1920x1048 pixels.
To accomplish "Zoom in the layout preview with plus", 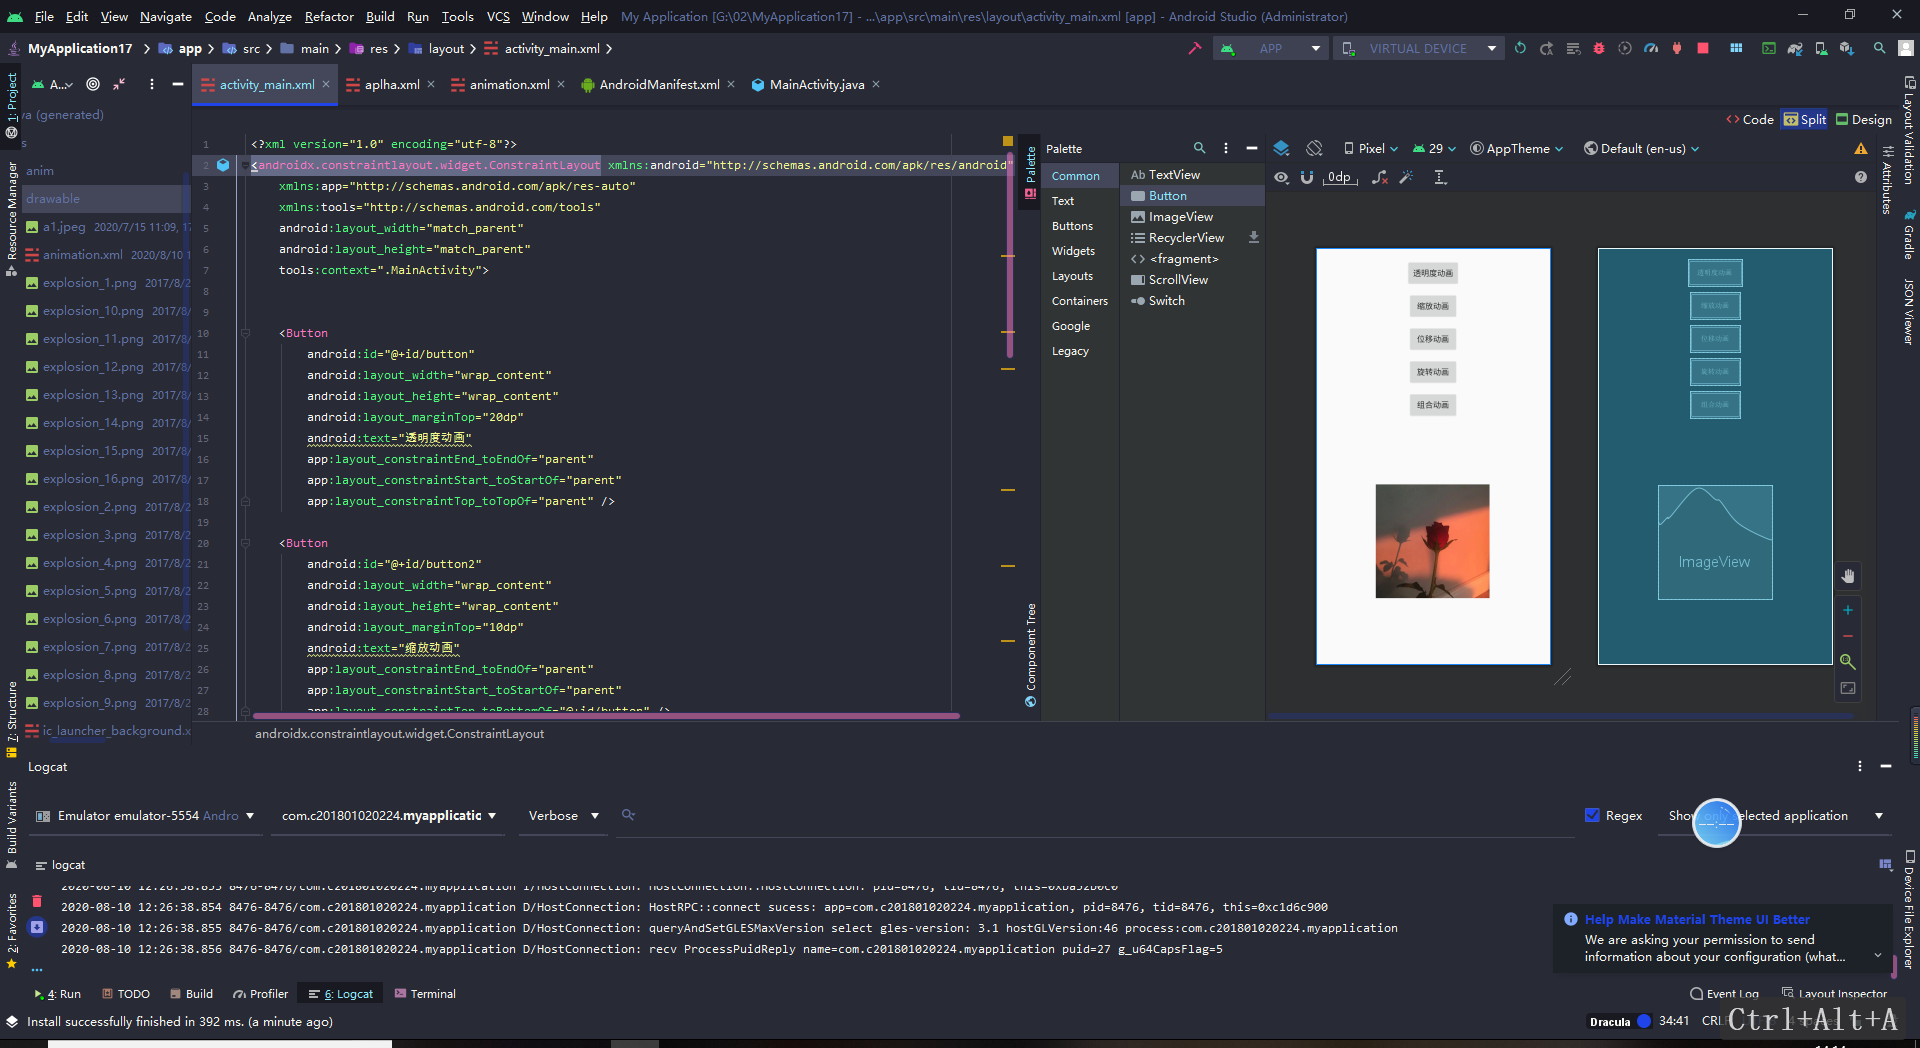I will [1848, 610].
